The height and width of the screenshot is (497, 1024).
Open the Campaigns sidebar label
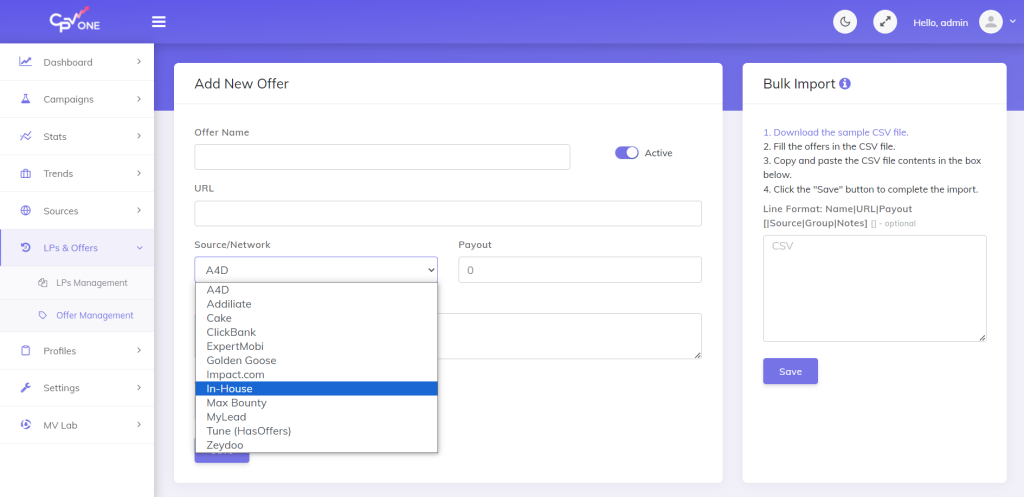pyautogui.click(x=69, y=100)
